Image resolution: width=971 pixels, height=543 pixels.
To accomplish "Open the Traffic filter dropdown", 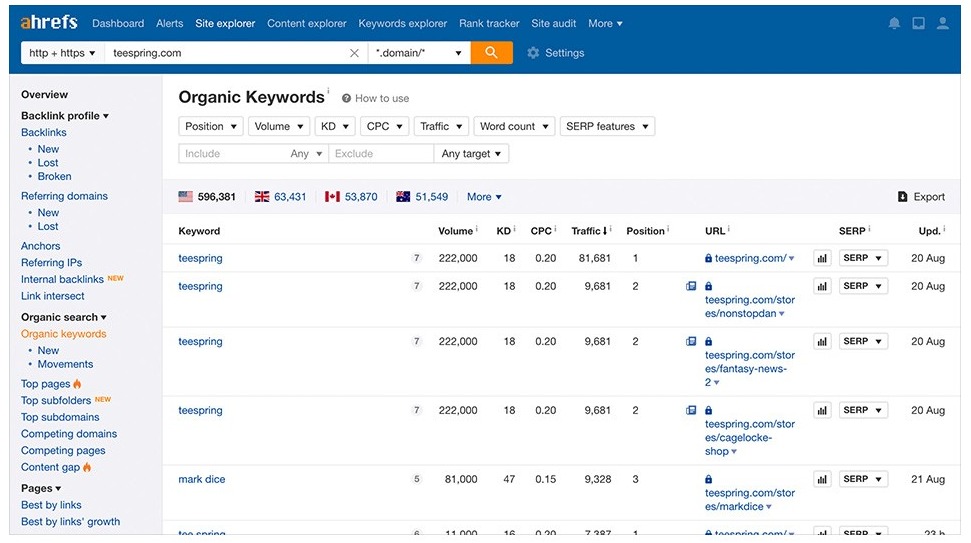I will tap(441, 126).
